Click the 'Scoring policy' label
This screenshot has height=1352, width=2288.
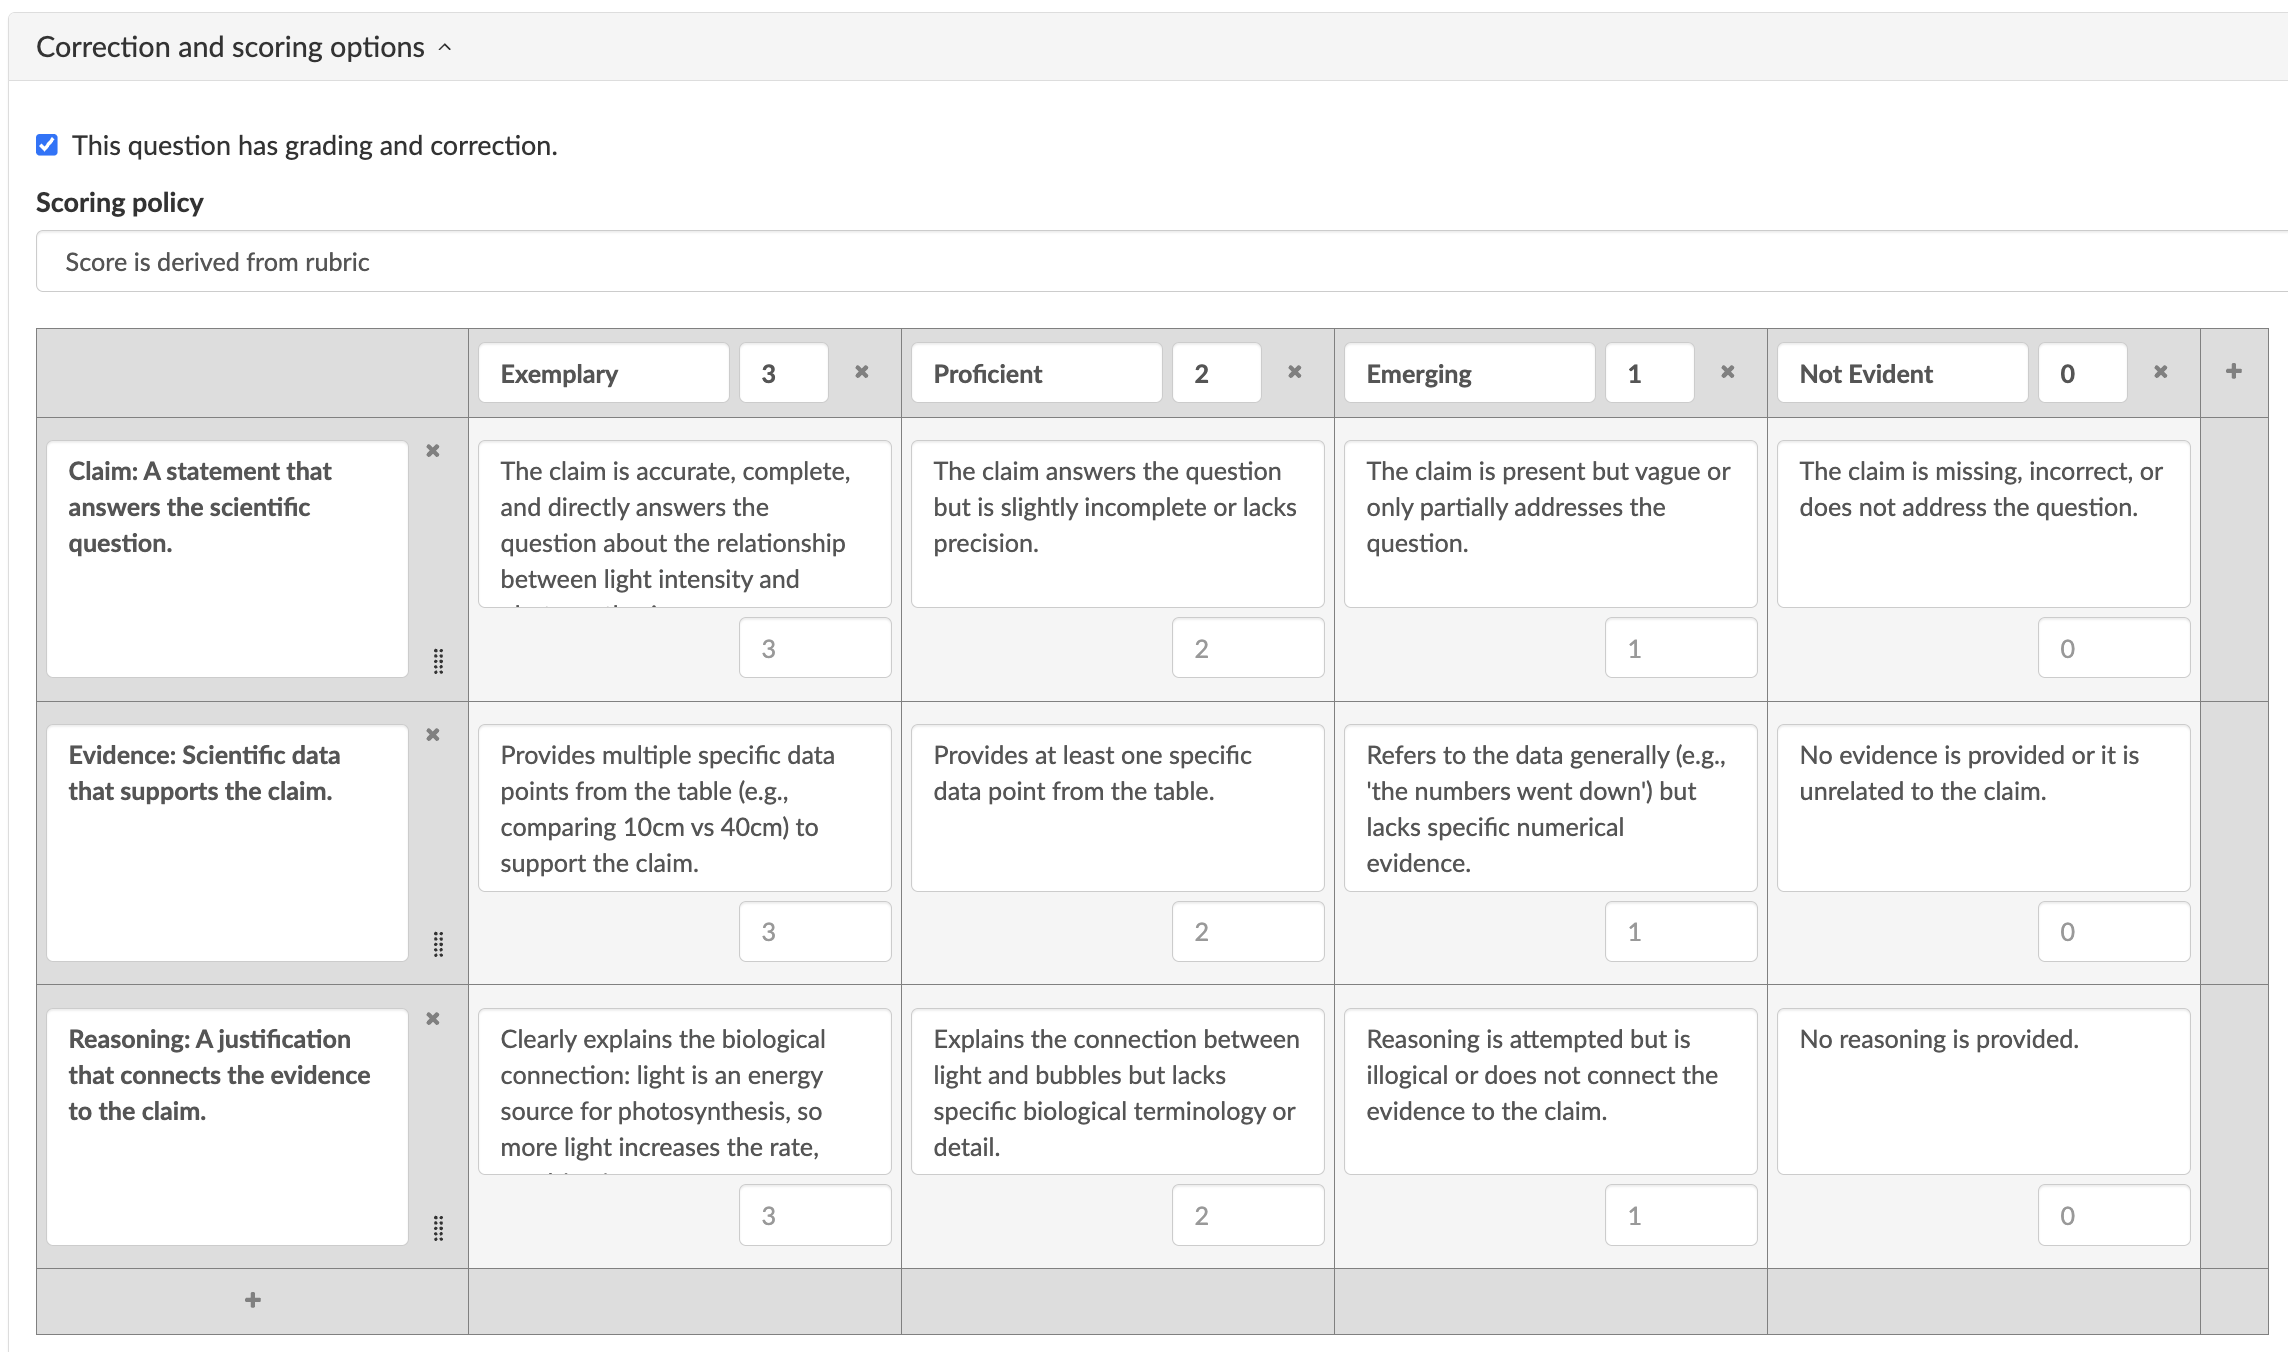tap(120, 203)
